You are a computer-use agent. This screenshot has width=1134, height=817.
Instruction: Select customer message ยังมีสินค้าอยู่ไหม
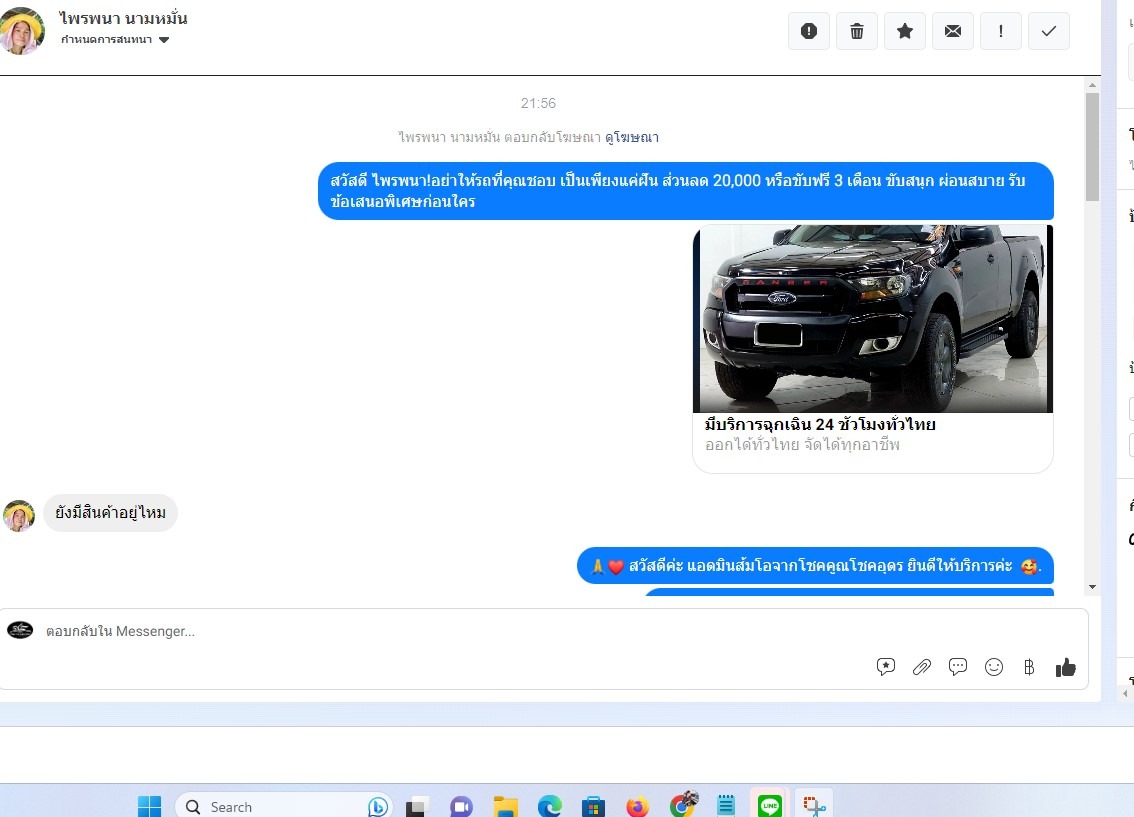(111, 513)
